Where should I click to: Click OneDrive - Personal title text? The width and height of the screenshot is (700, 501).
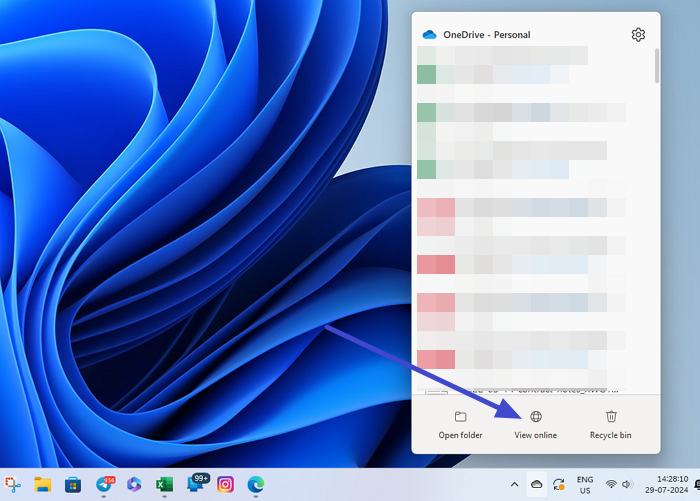click(x=487, y=35)
